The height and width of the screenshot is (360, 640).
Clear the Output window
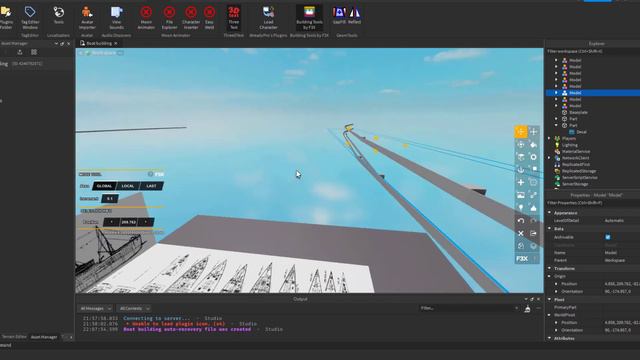click(x=527, y=309)
